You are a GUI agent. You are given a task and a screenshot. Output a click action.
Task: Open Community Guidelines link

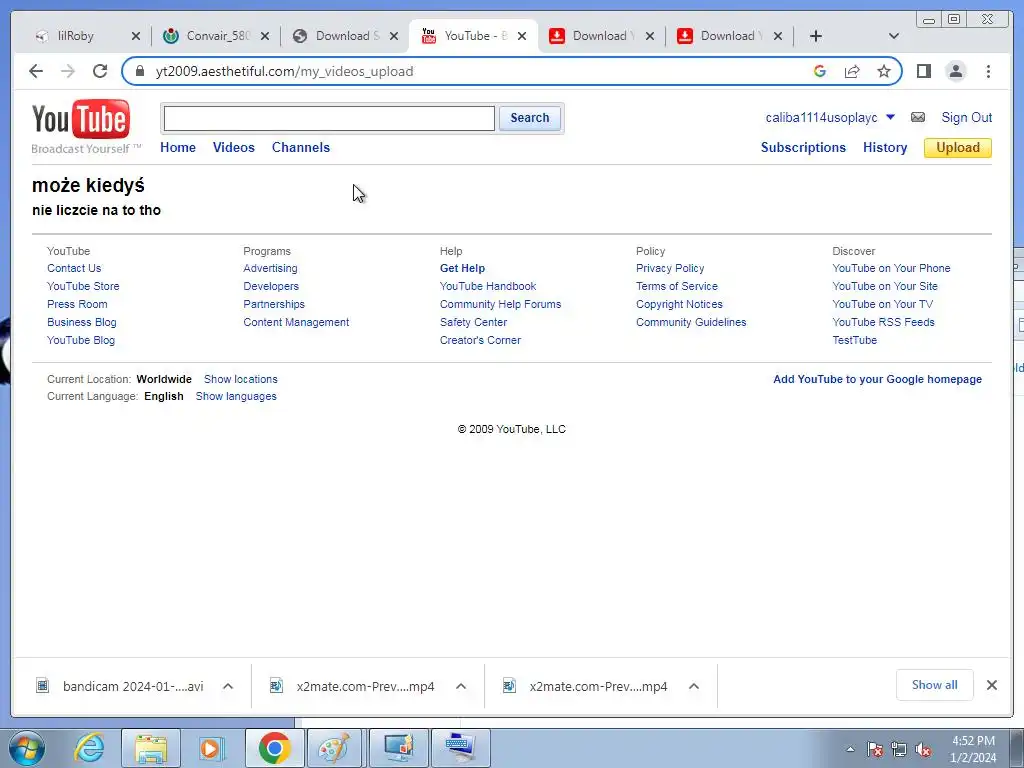coord(691,323)
